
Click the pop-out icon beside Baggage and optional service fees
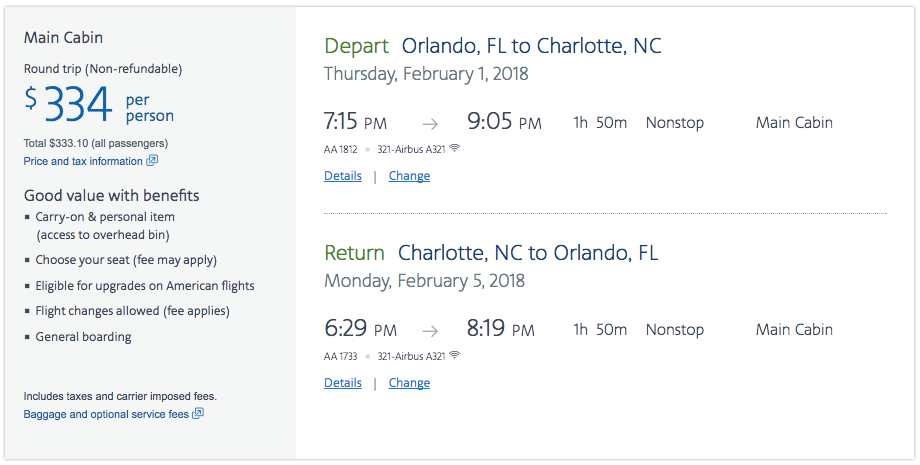coord(198,414)
